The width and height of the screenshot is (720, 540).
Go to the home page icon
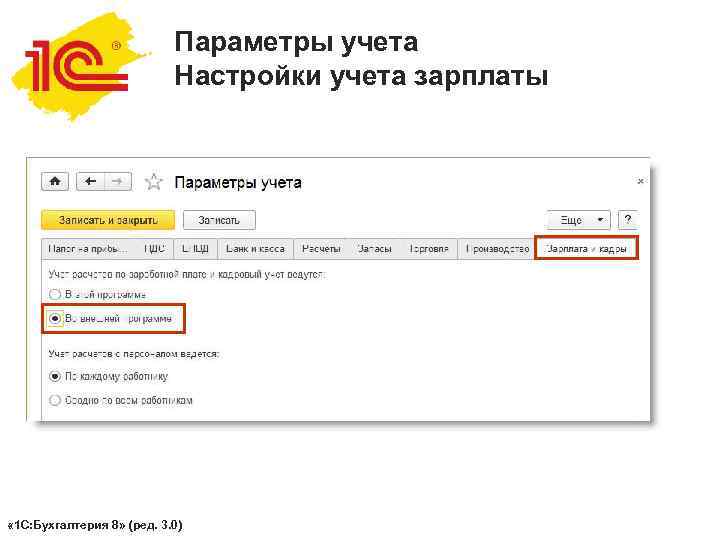pyautogui.click(x=55, y=181)
